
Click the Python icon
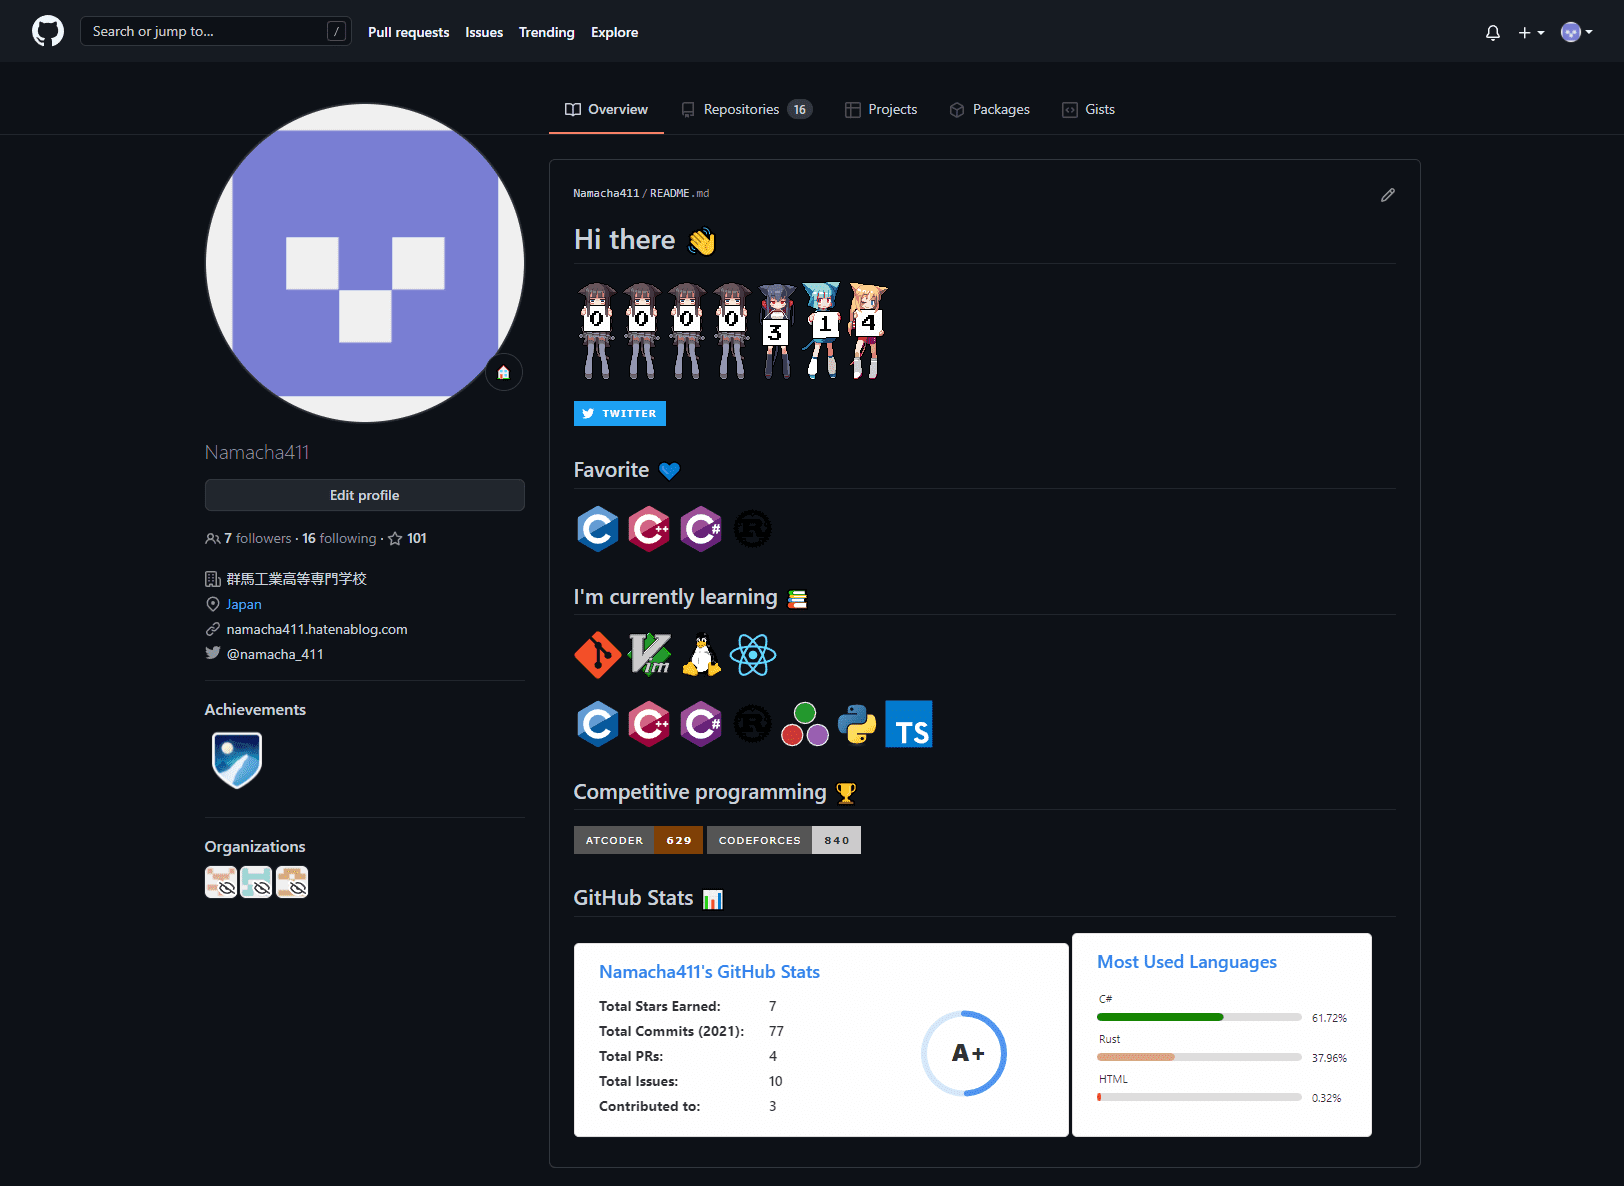click(x=857, y=724)
